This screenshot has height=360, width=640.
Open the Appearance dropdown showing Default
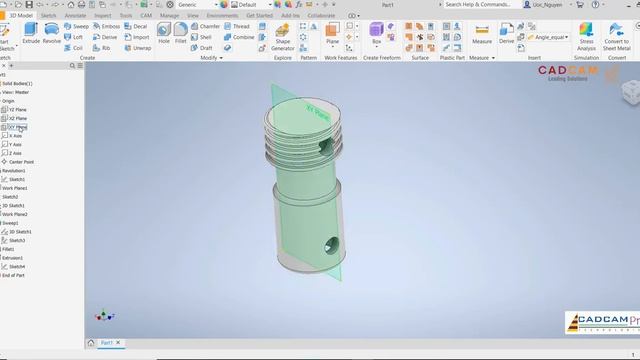point(251,5)
